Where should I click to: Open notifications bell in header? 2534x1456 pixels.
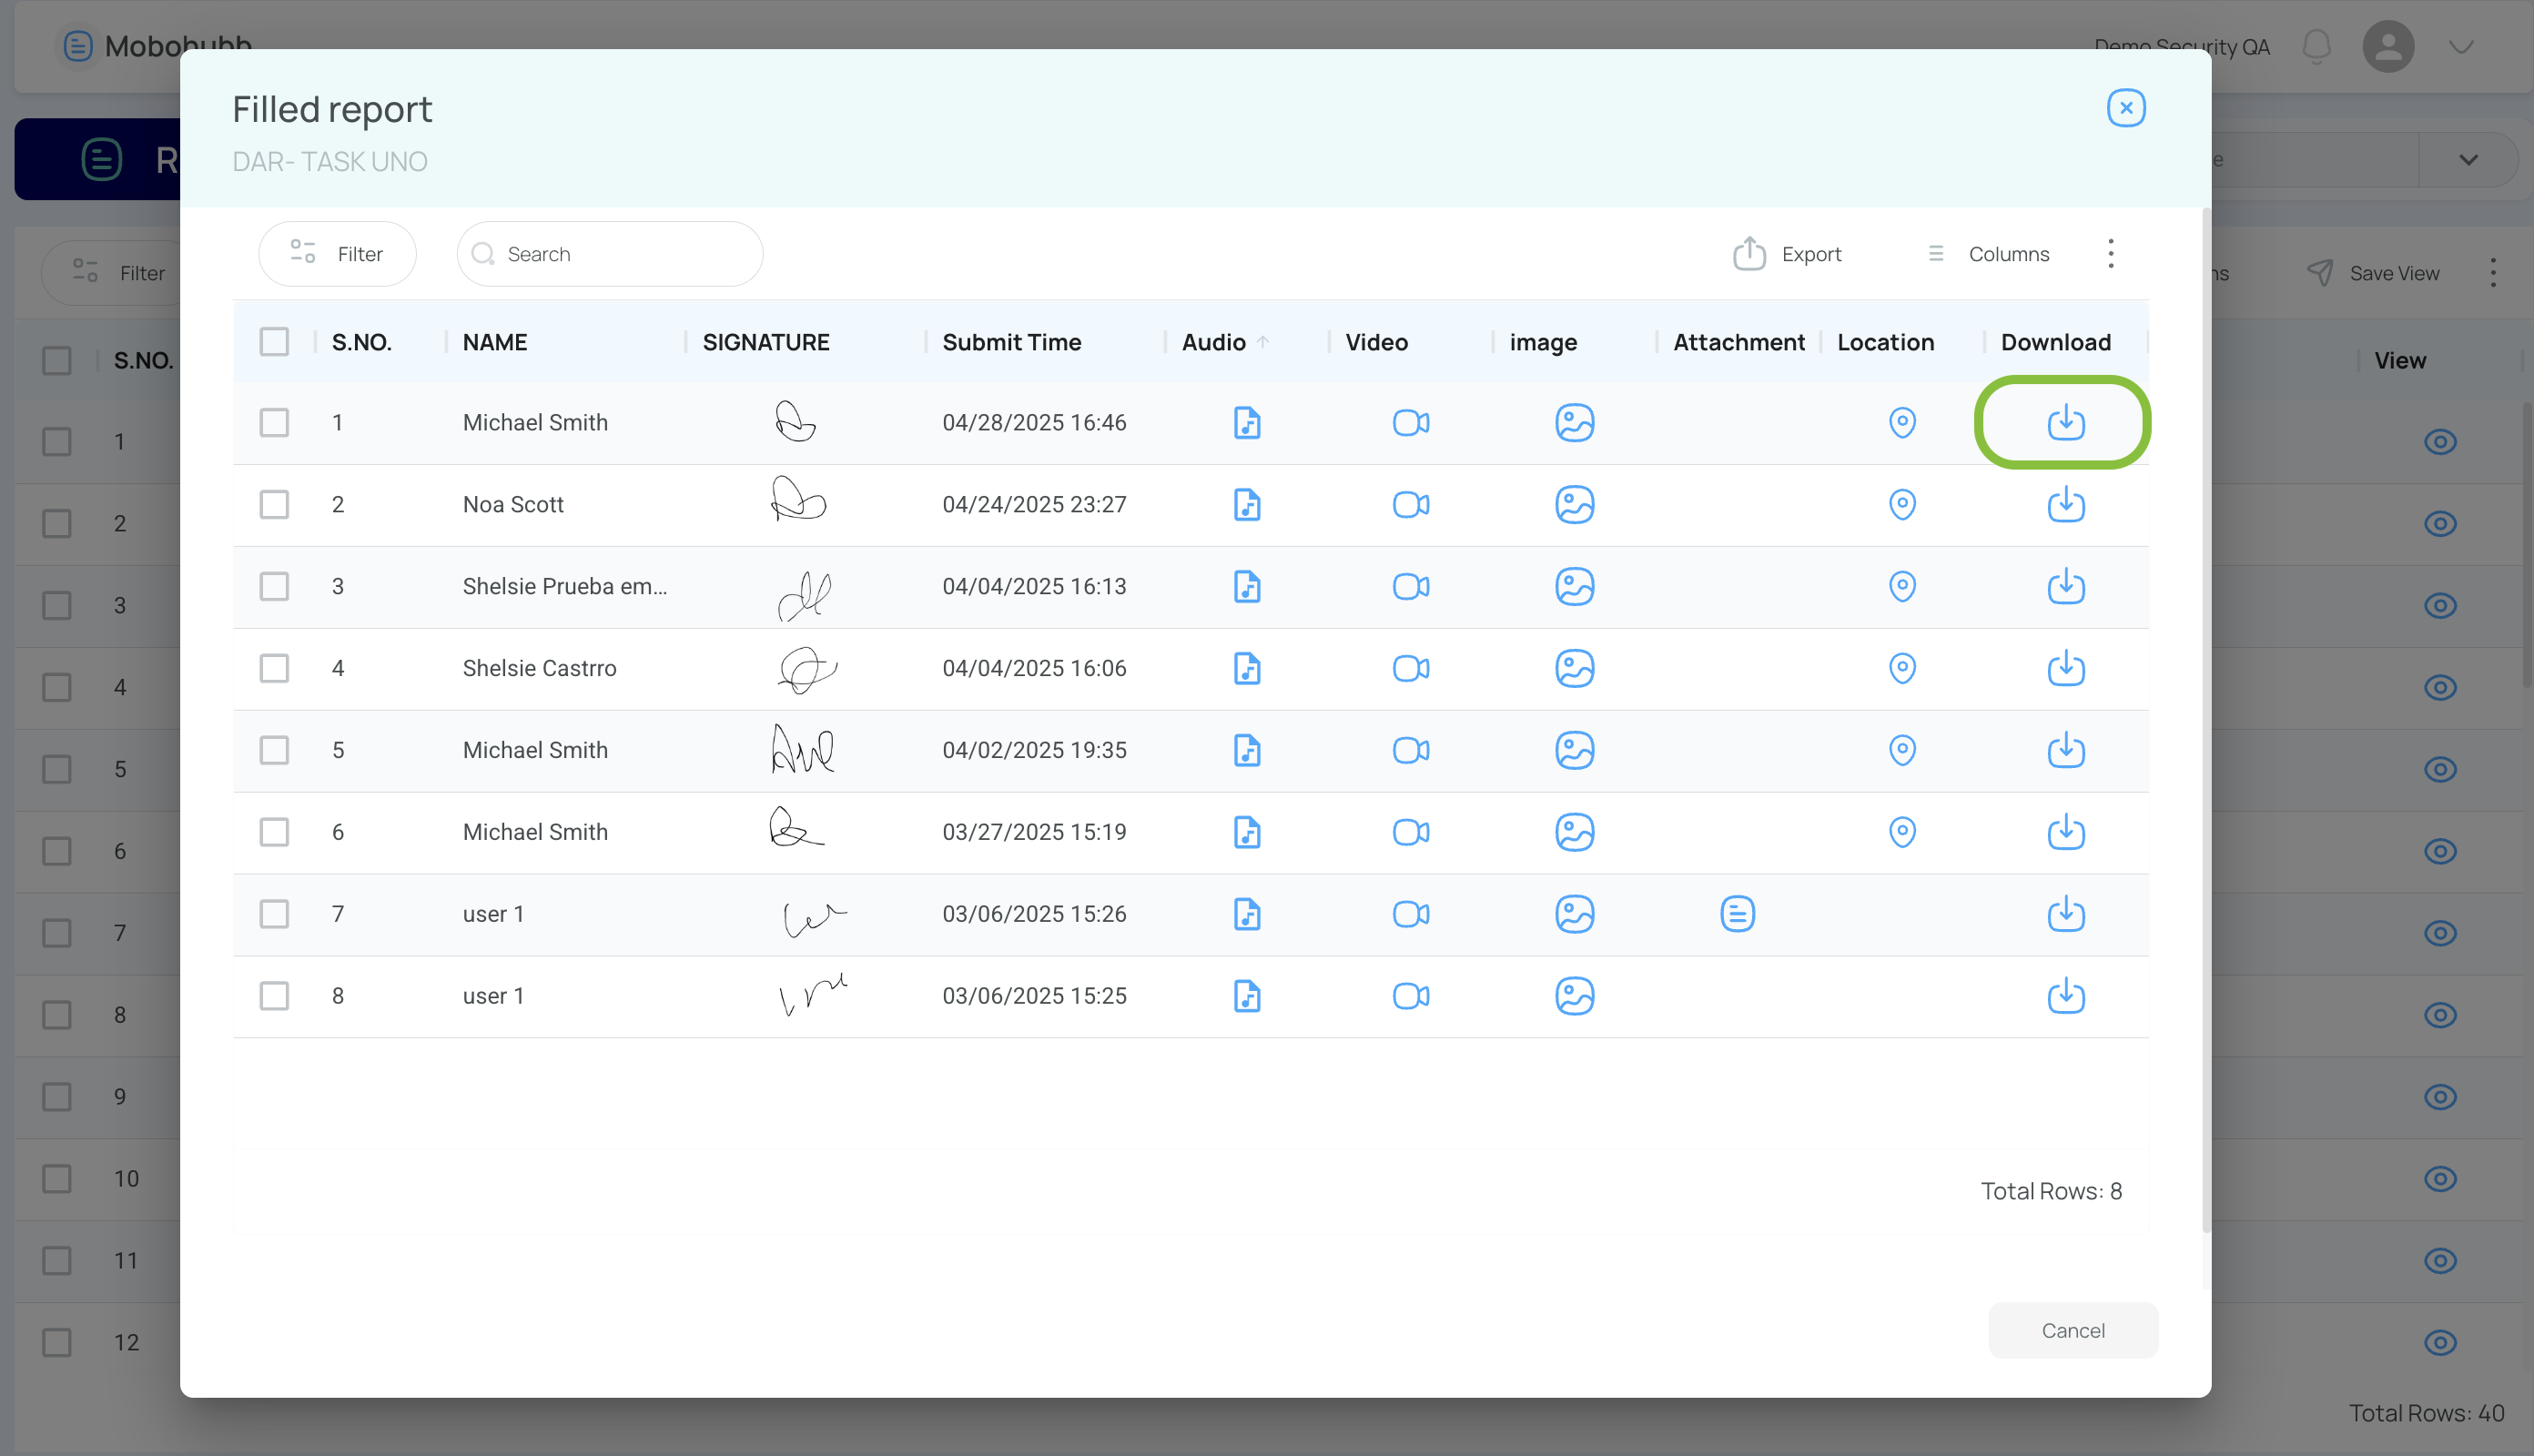click(2316, 46)
